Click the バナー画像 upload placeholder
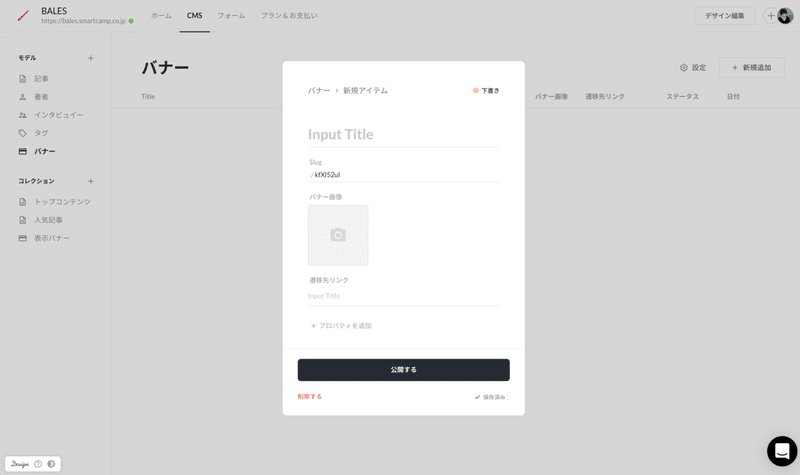The image size is (800, 475). [x=338, y=235]
